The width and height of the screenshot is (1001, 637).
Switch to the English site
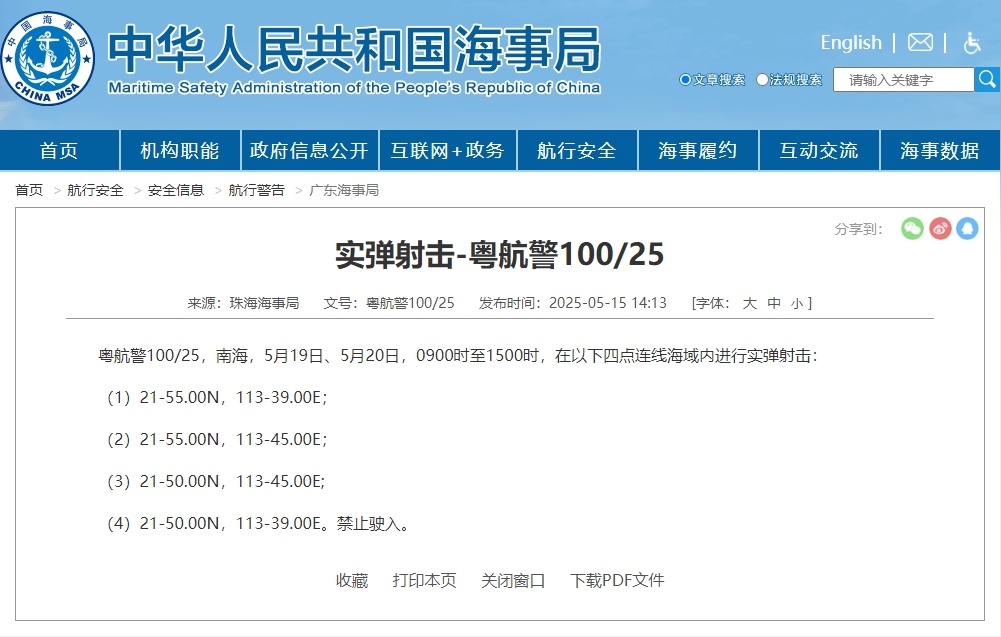[851, 43]
